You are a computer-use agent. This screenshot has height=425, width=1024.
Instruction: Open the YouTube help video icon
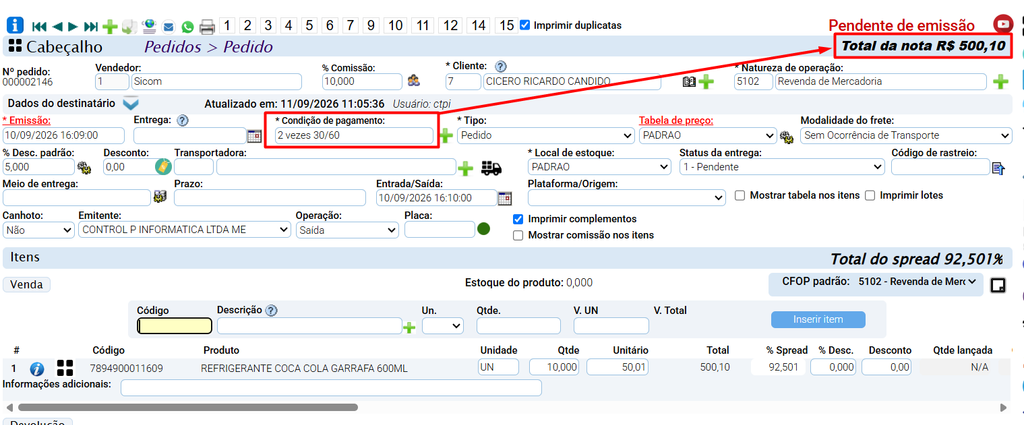1002,24
